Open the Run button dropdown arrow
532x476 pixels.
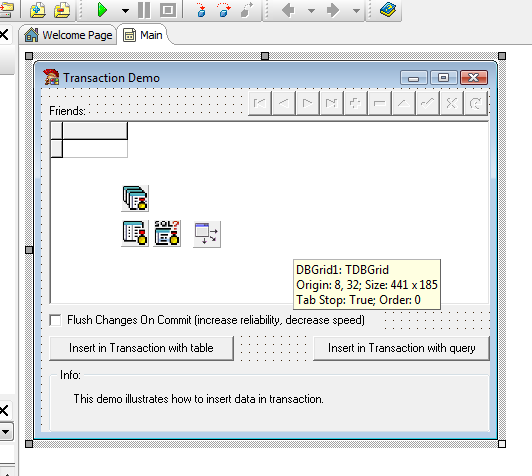125,11
